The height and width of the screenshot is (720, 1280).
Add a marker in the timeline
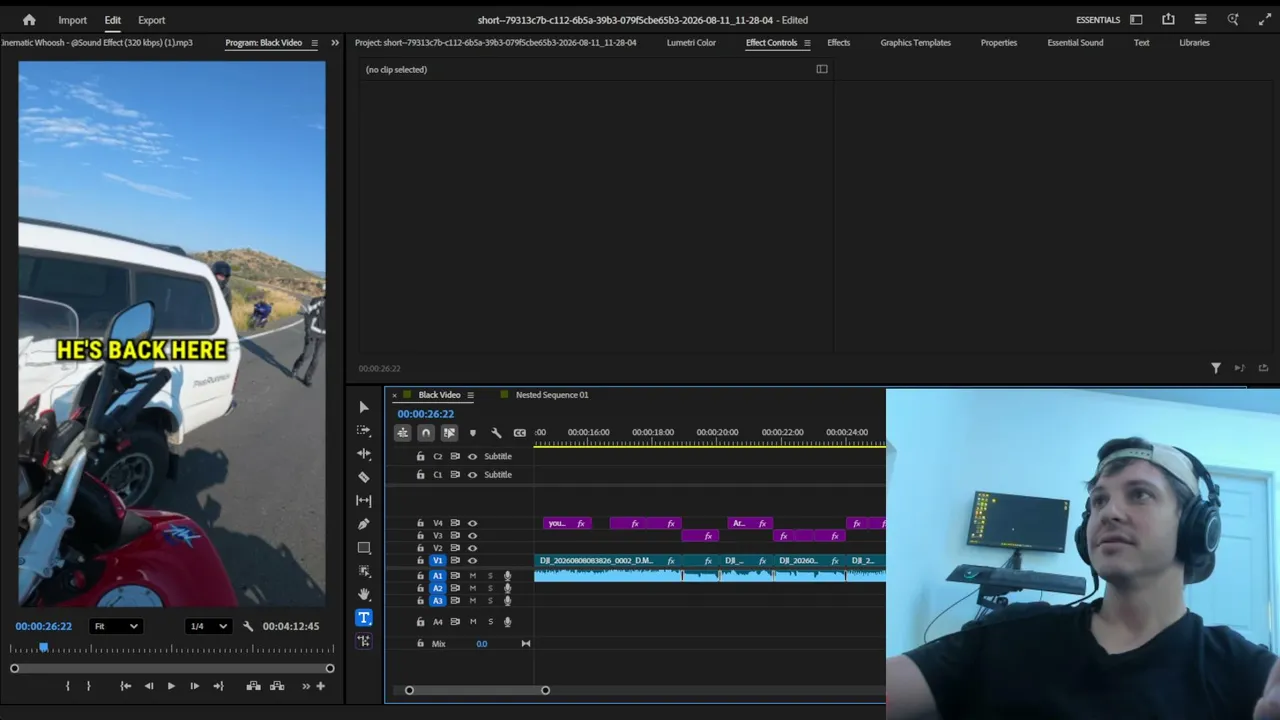click(x=472, y=433)
